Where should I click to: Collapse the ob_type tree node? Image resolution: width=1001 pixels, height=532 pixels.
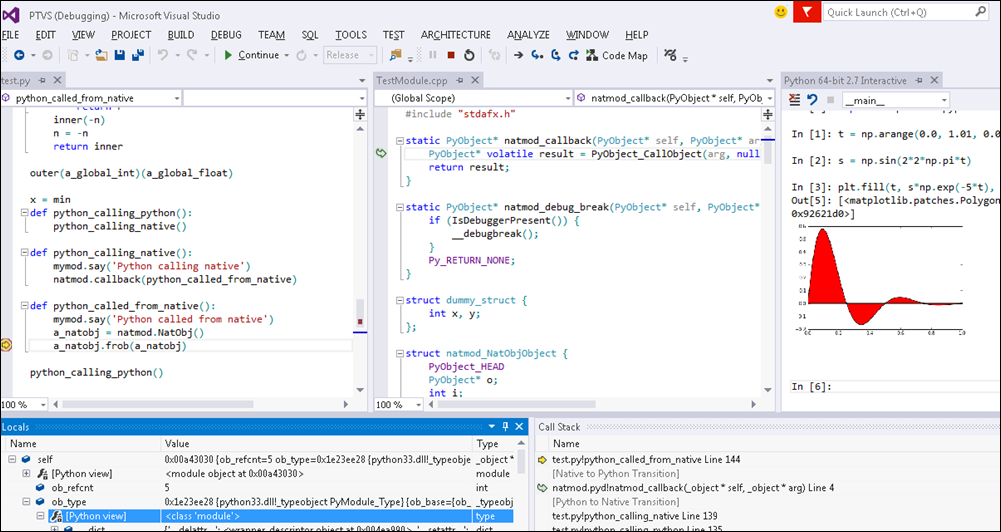pyautogui.click(x=26, y=501)
